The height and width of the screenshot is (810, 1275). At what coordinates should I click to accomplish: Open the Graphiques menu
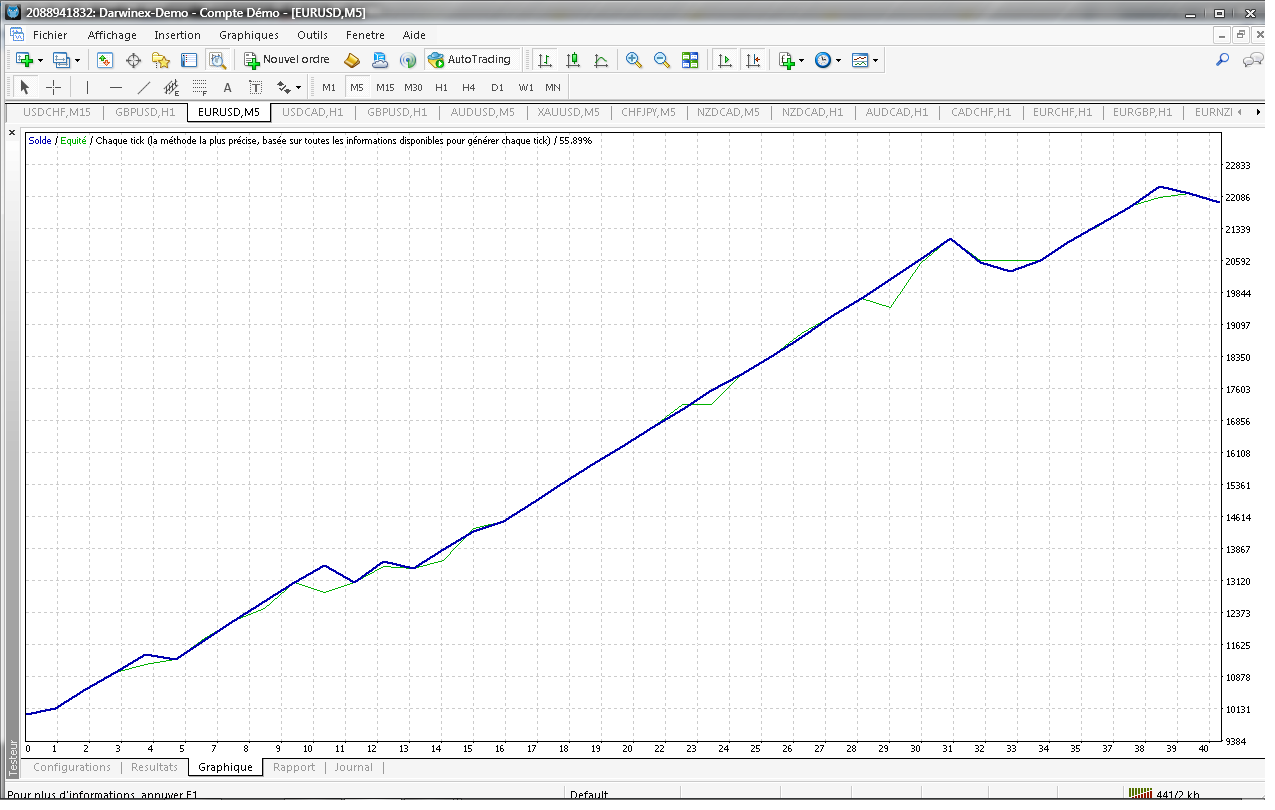tap(249, 35)
